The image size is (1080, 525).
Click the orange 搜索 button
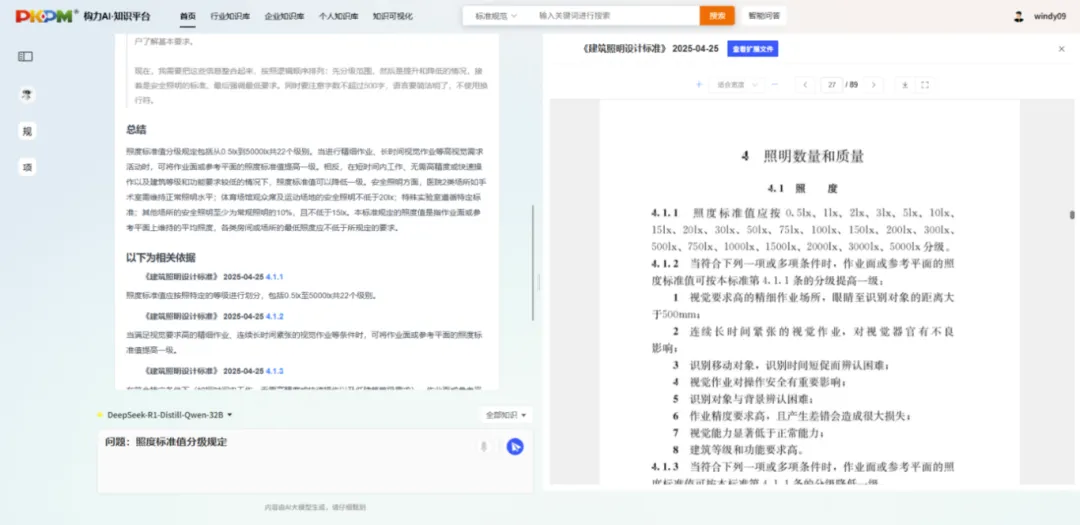point(716,16)
